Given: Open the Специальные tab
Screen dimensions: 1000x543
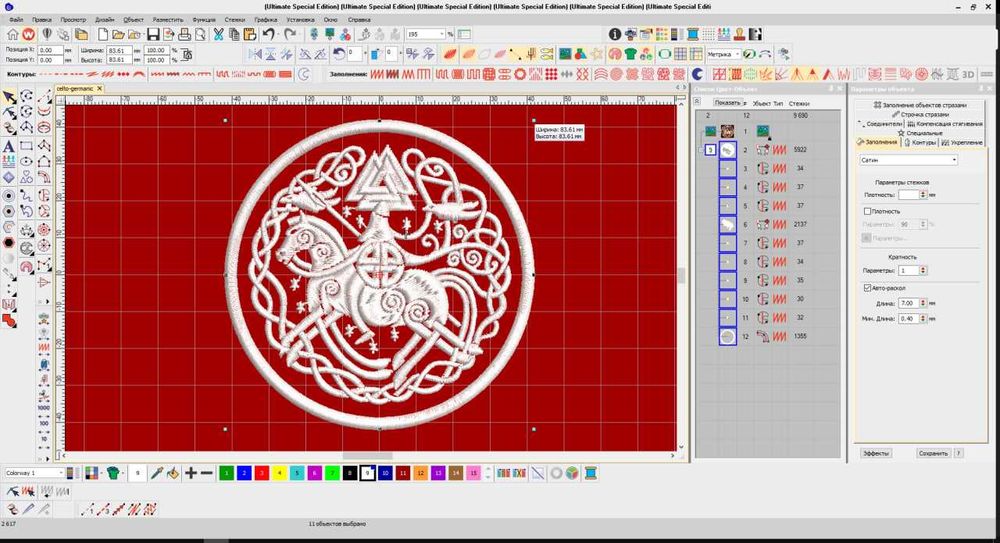Looking at the screenshot, I should [920, 133].
